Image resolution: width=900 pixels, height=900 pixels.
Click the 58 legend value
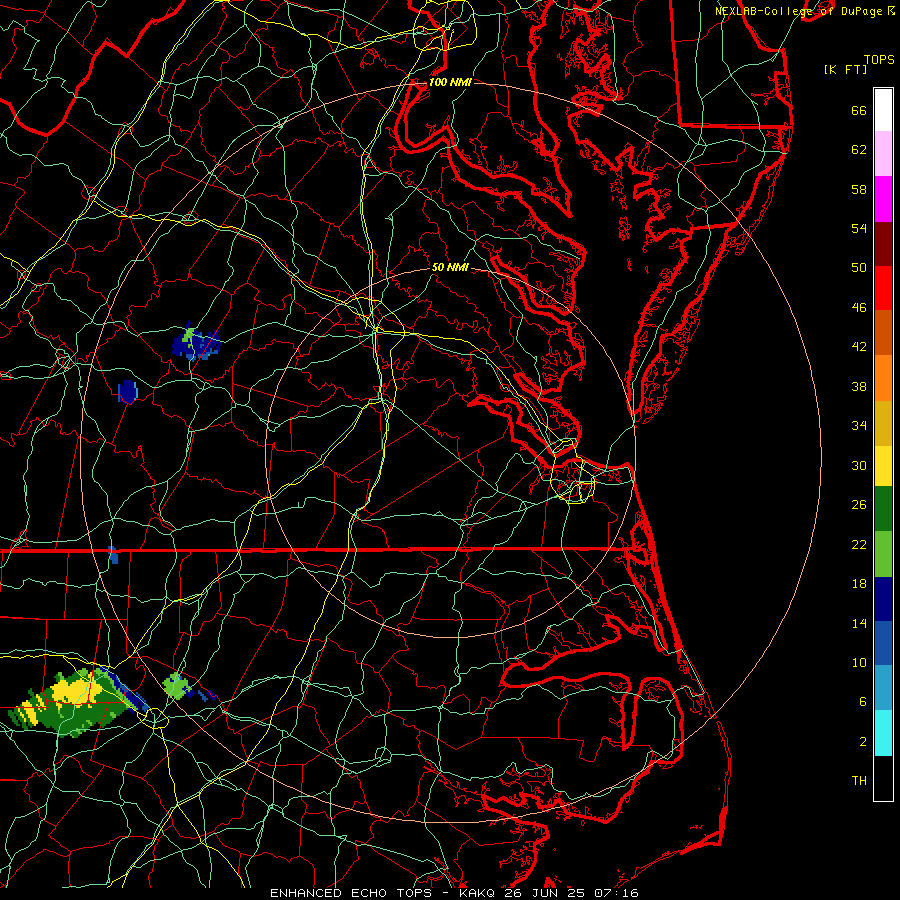pyautogui.click(x=859, y=189)
